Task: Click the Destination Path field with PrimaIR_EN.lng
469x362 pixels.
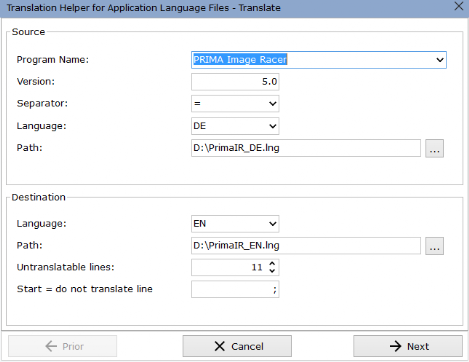Action: pos(306,246)
